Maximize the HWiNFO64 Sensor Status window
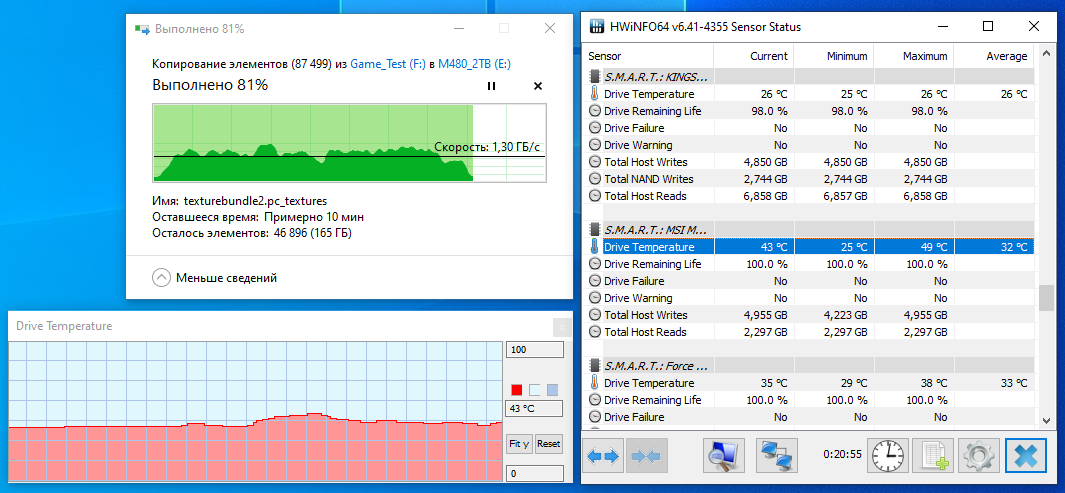 coord(988,26)
